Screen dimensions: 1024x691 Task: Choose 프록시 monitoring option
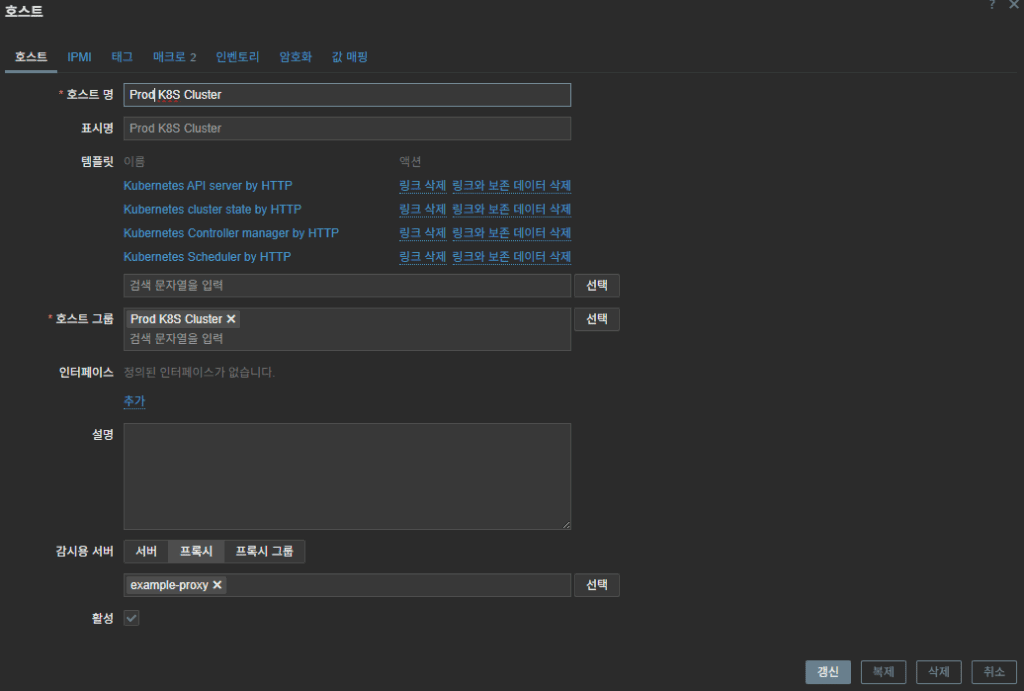tap(196, 551)
